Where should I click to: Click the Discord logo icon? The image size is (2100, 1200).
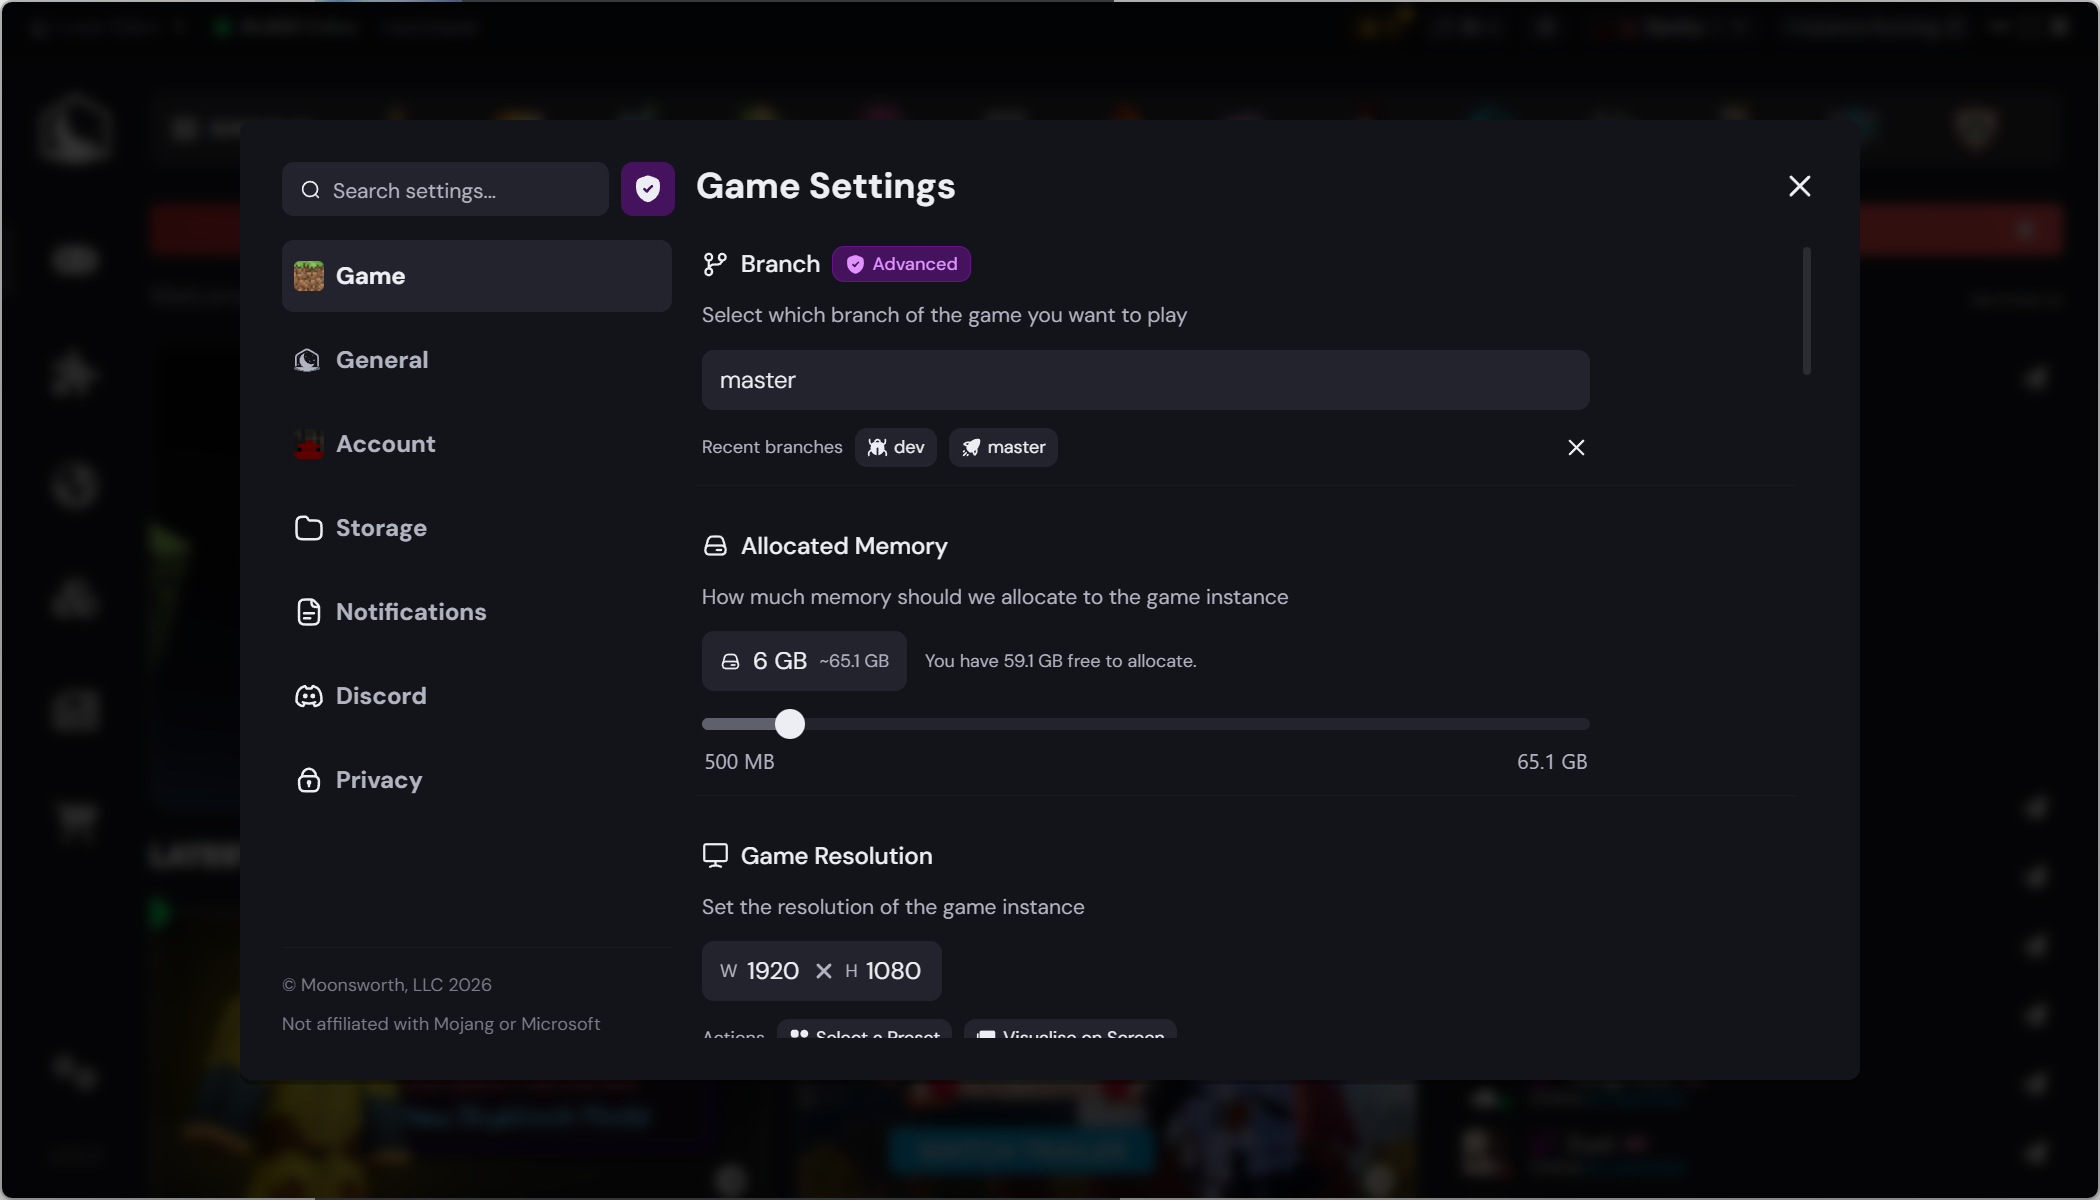pyautogui.click(x=309, y=696)
